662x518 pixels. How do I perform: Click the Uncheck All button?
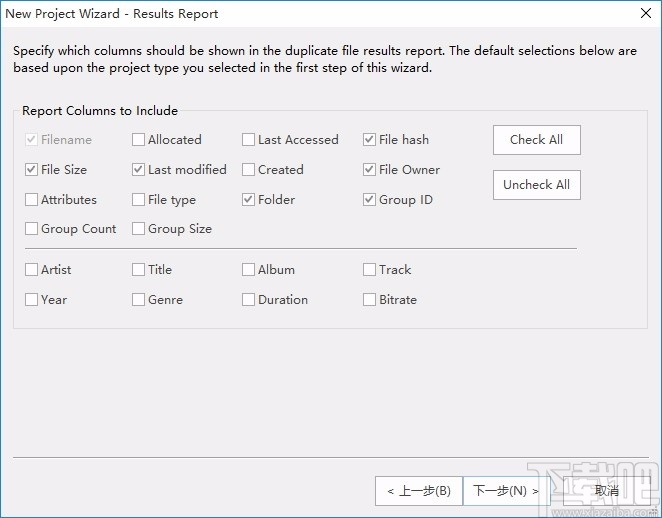click(537, 185)
